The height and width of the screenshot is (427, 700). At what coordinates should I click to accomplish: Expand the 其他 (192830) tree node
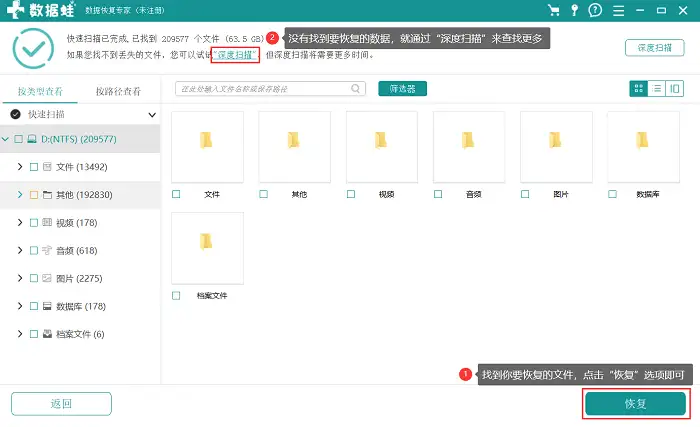[20, 194]
